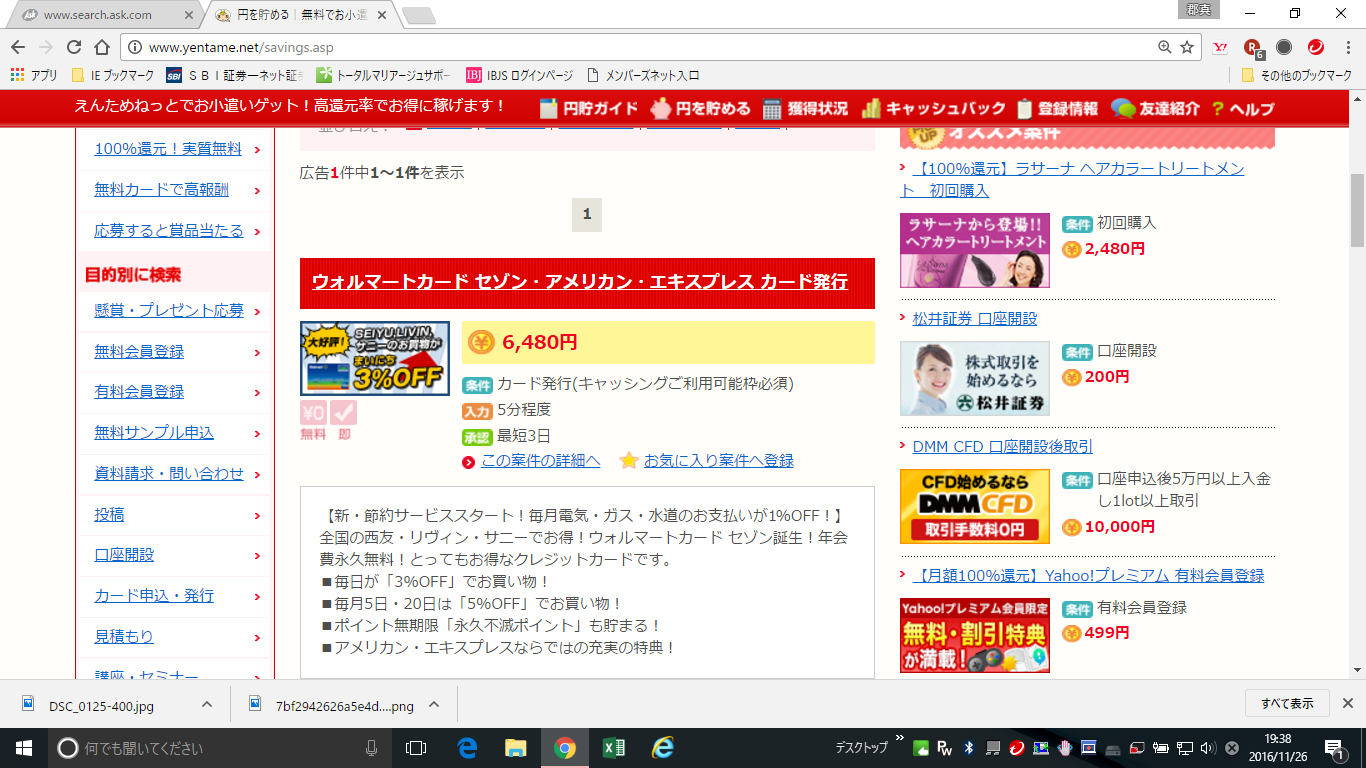Open DMM CFD 口座開設後取引 link

pyautogui.click(x=1002, y=447)
